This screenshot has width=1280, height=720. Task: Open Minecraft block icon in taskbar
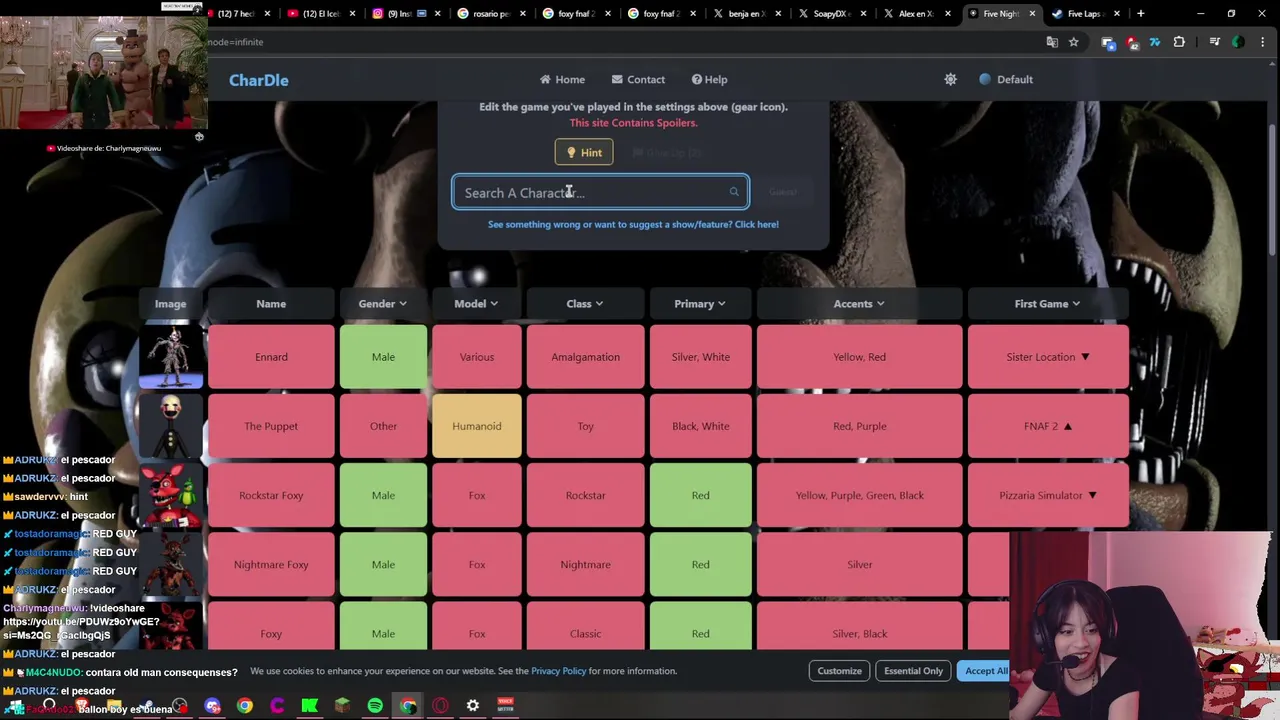[342, 706]
